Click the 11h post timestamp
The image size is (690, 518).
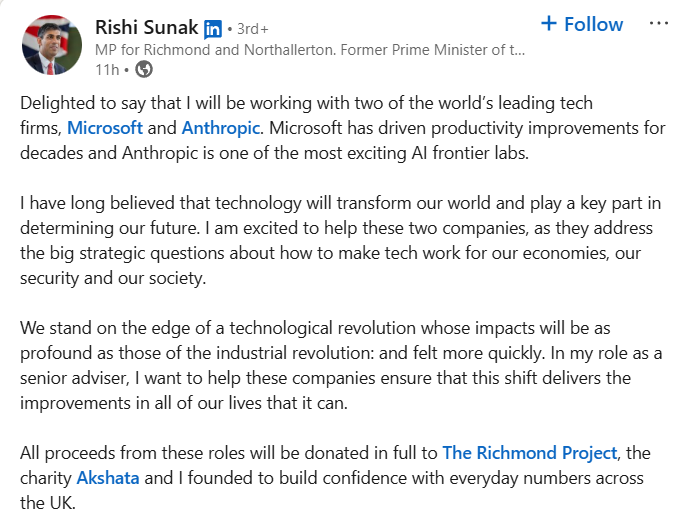(x=107, y=69)
